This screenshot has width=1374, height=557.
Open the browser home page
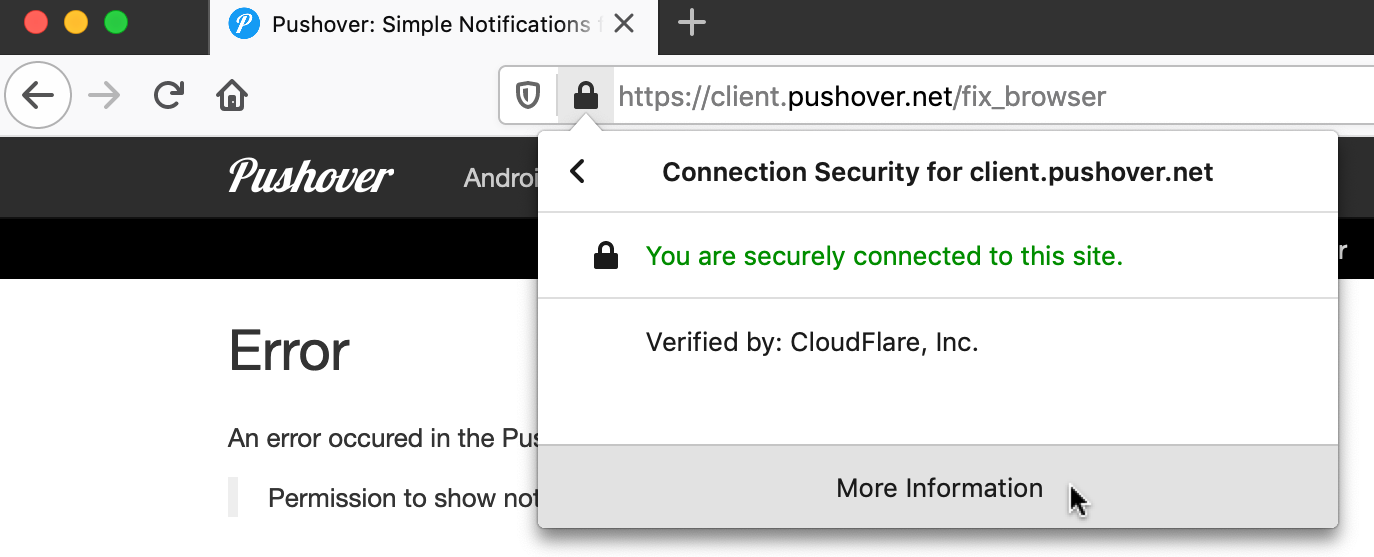click(x=232, y=96)
